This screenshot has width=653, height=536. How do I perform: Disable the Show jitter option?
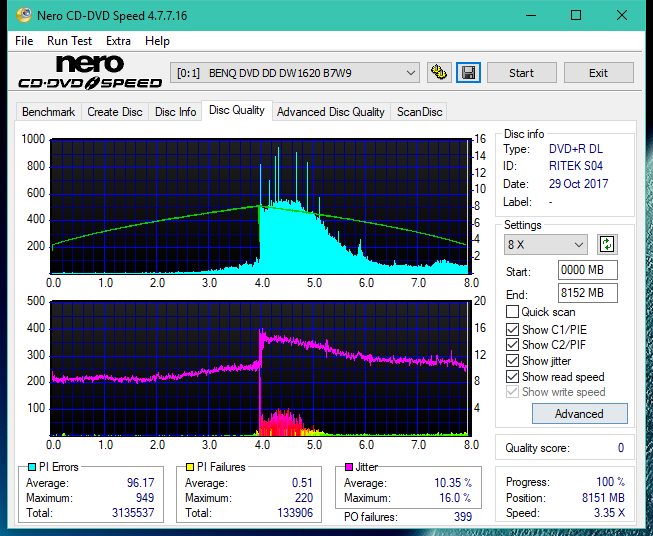pos(512,361)
